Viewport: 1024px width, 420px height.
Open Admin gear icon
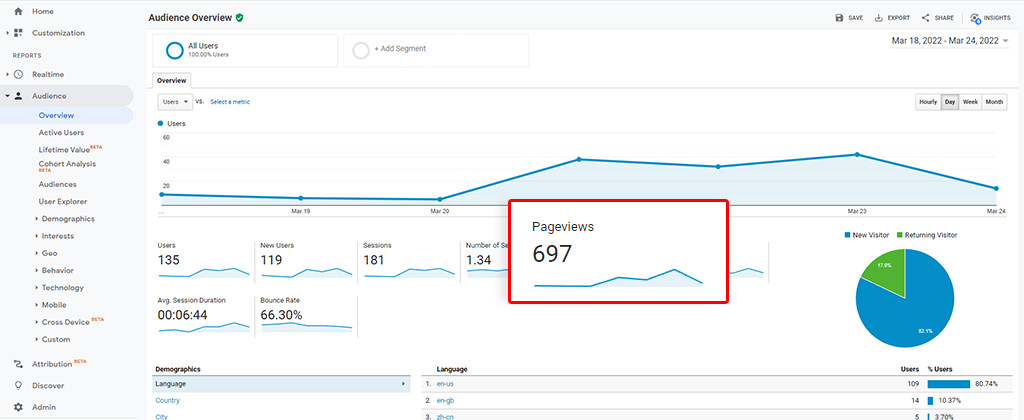pos(18,407)
